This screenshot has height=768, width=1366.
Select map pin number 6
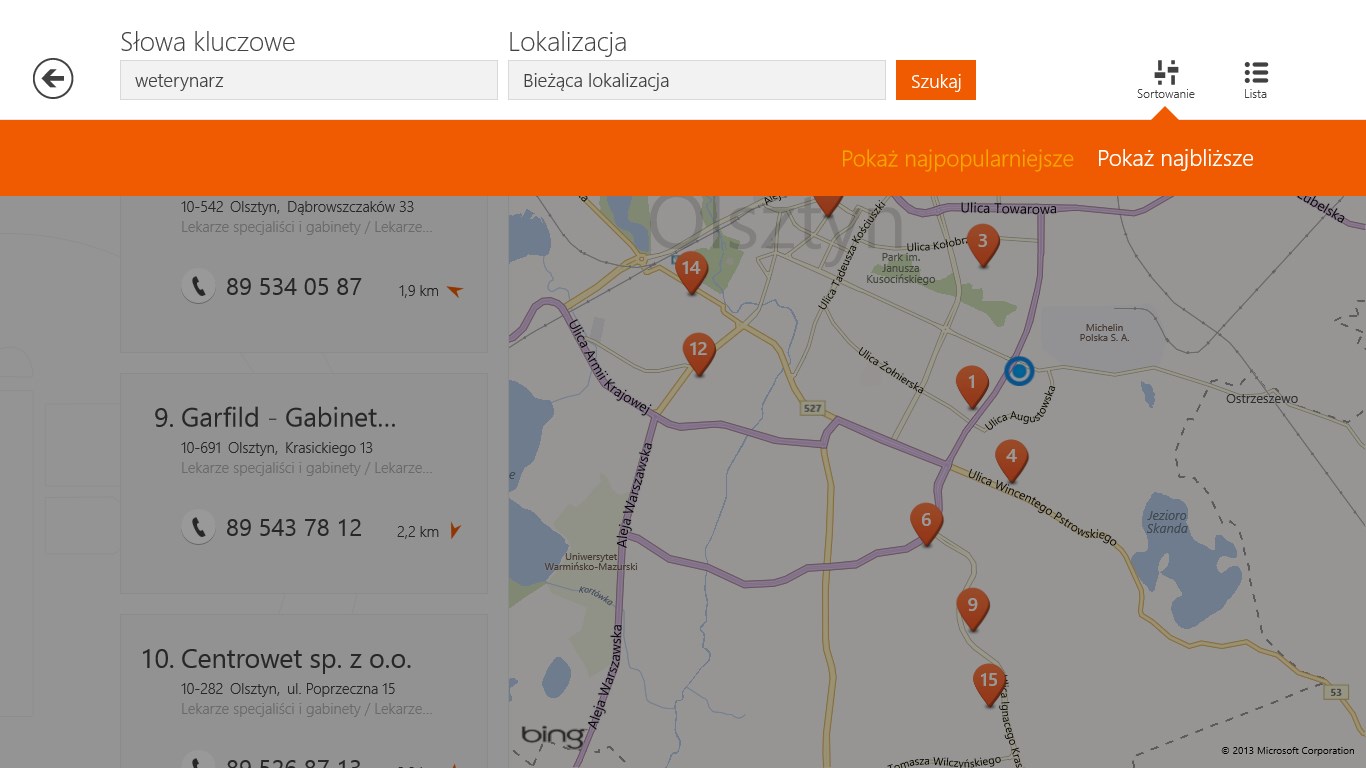coord(925,520)
